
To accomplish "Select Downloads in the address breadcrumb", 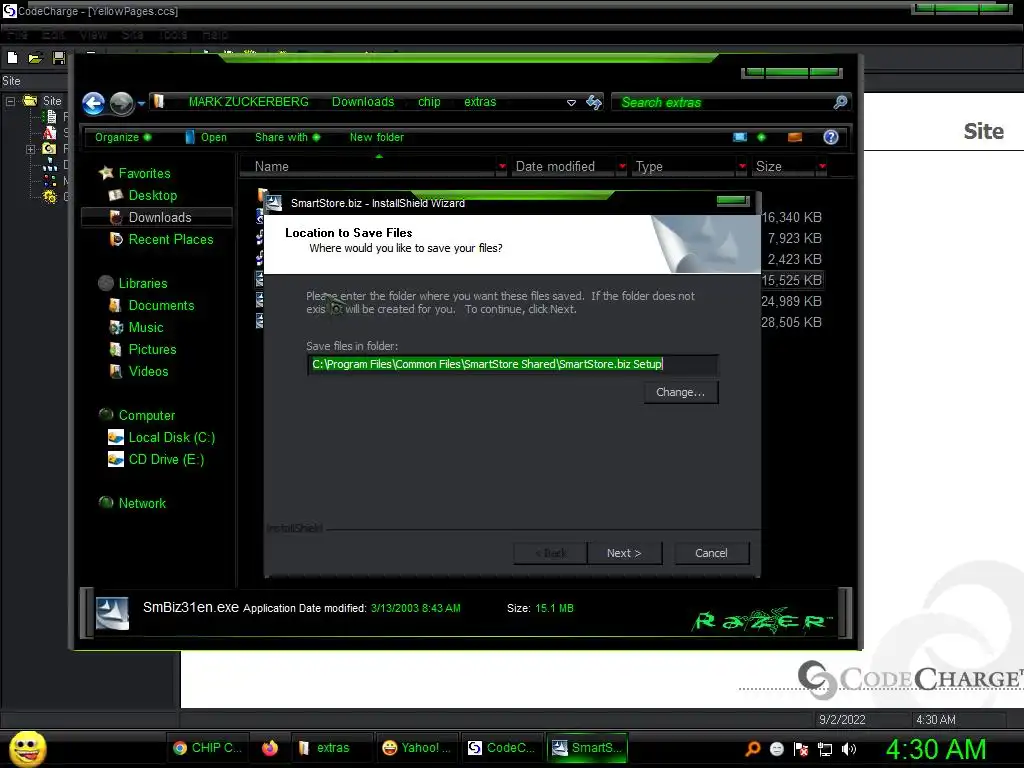I will point(363,102).
